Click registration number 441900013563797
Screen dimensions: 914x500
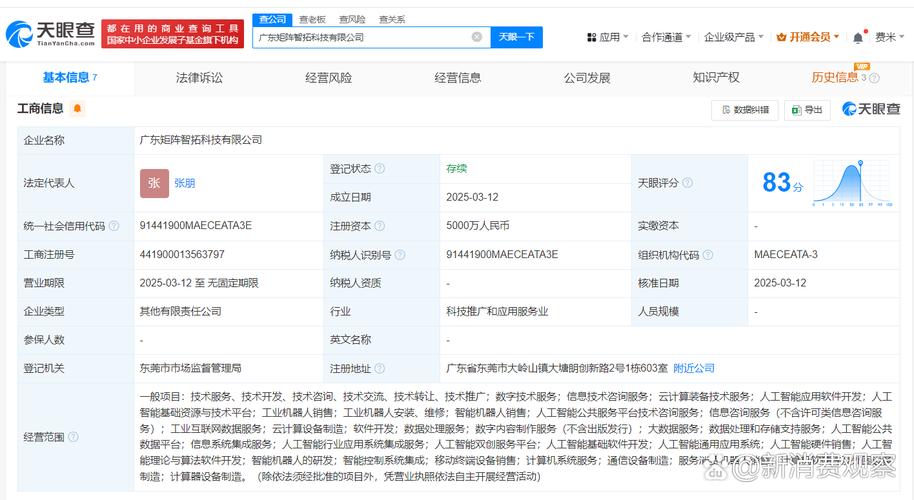[182, 255]
